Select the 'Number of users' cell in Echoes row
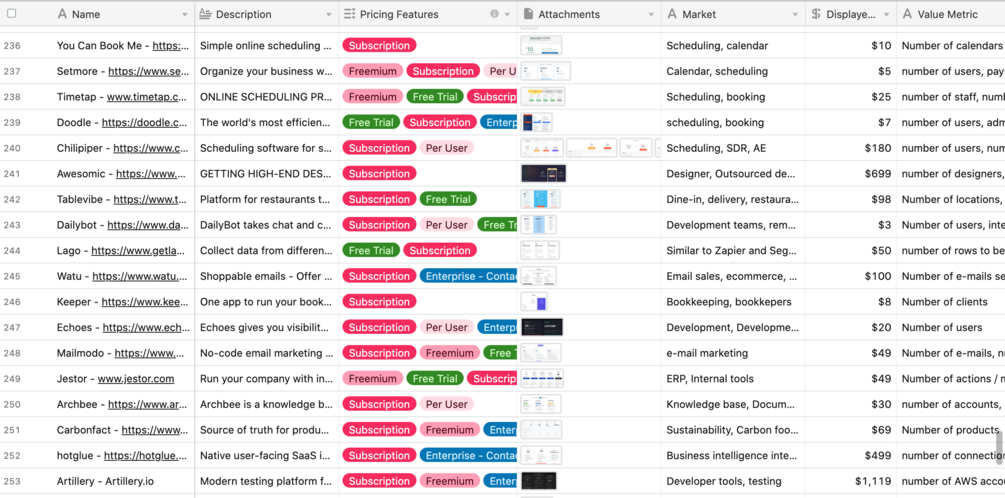Screen dimensions: 1005x498 click(951, 328)
